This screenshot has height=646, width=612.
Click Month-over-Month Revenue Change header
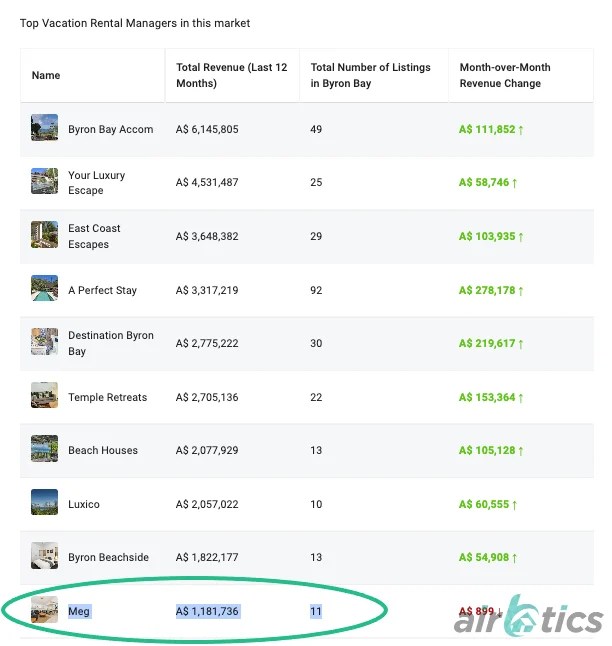click(x=505, y=75)
